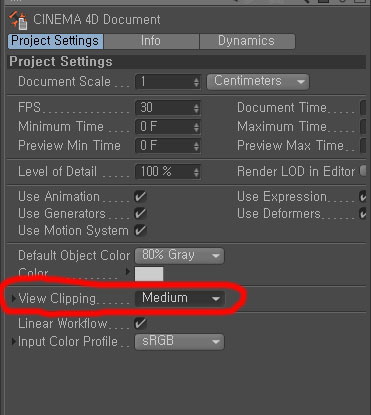
Task: Toggle the Linear Workflow checkbox
Action: pos(140,323)
